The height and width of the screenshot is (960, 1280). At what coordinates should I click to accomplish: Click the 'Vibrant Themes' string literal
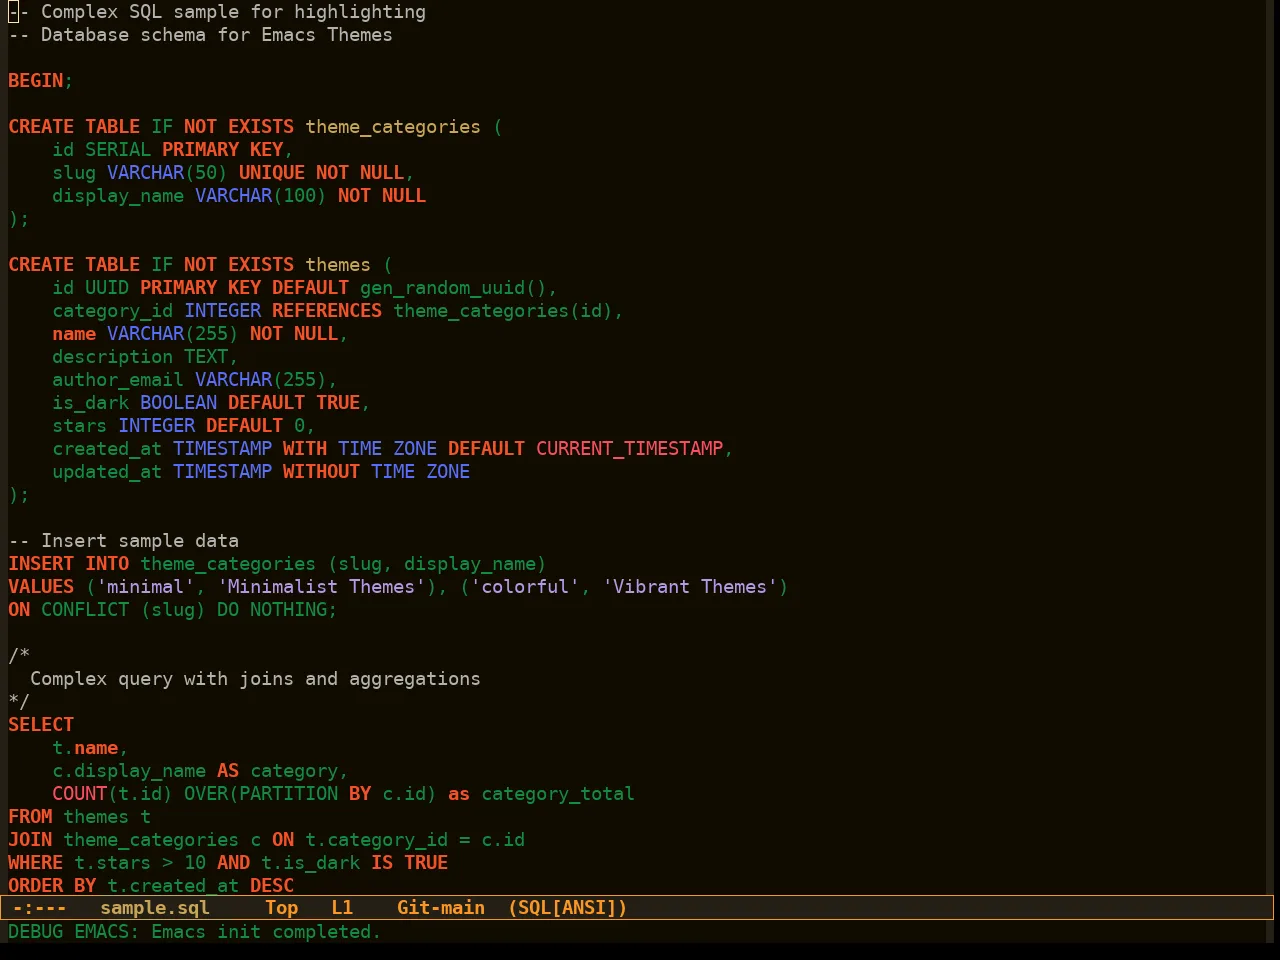point(690,587)
